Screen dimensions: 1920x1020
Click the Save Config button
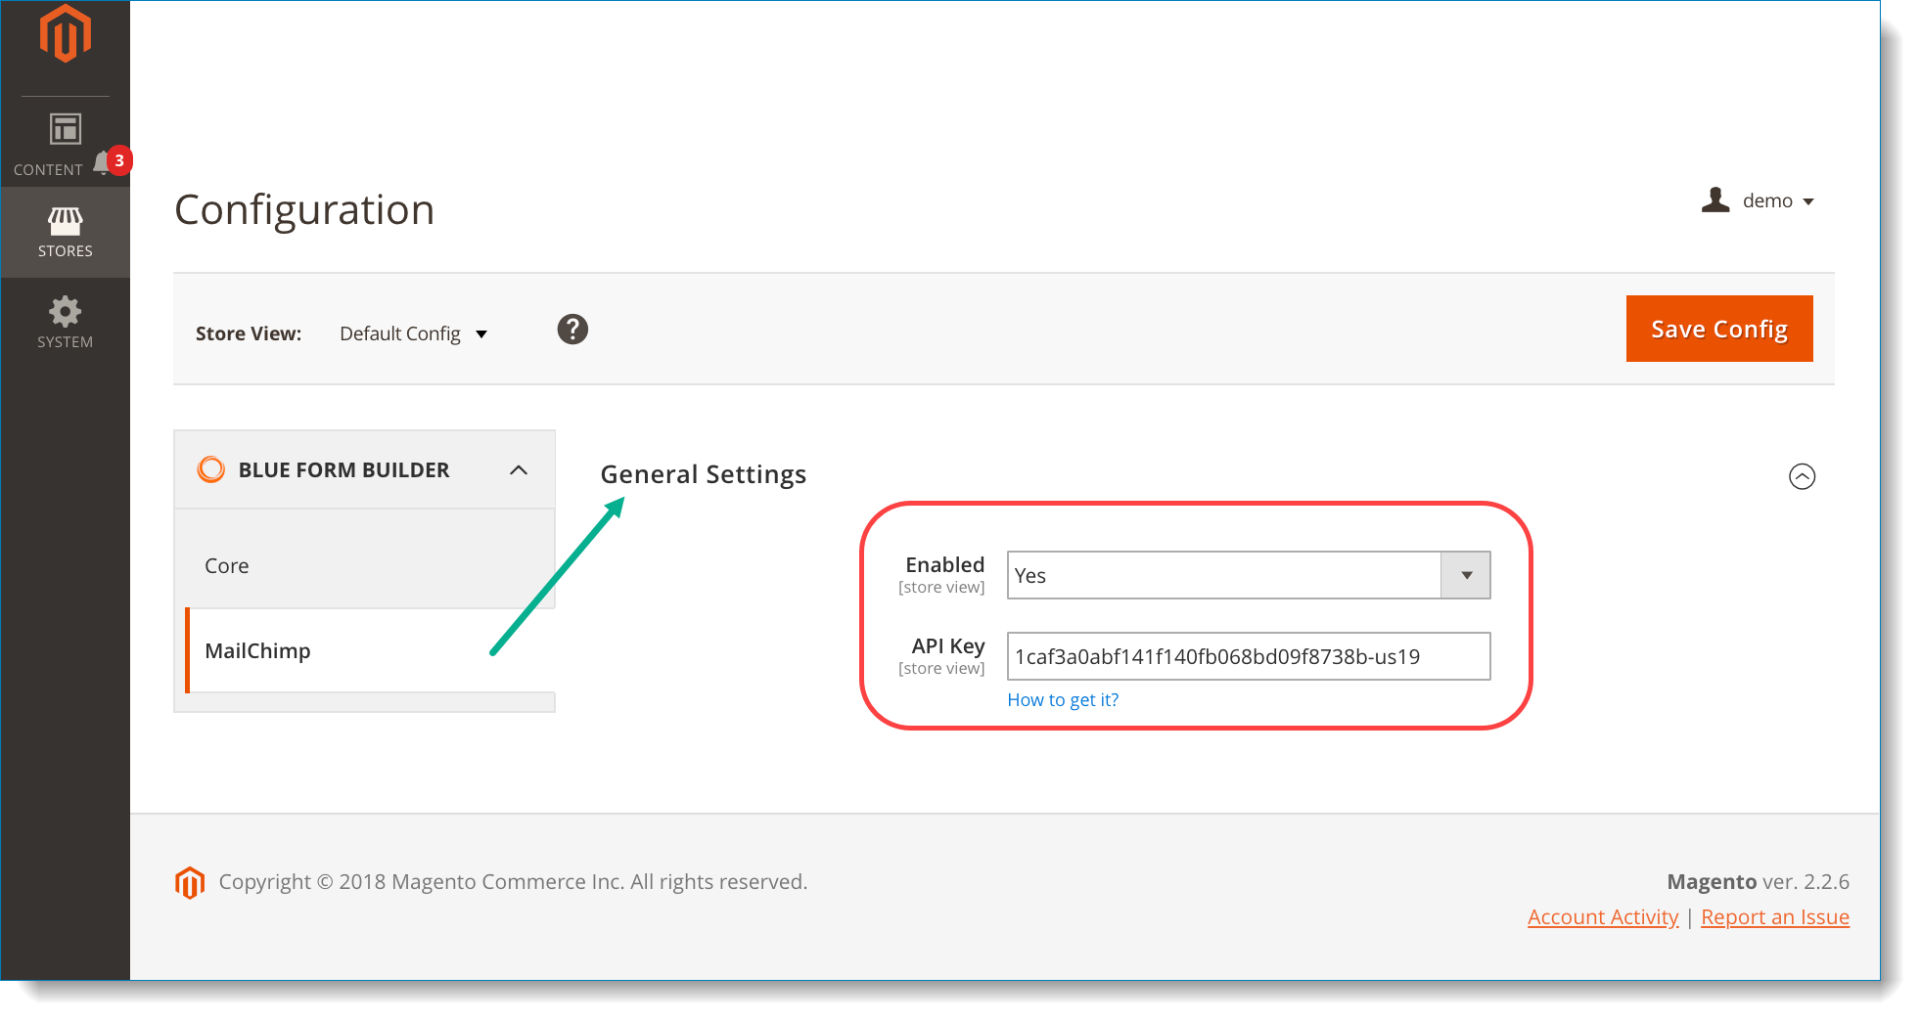point(1718,329)
